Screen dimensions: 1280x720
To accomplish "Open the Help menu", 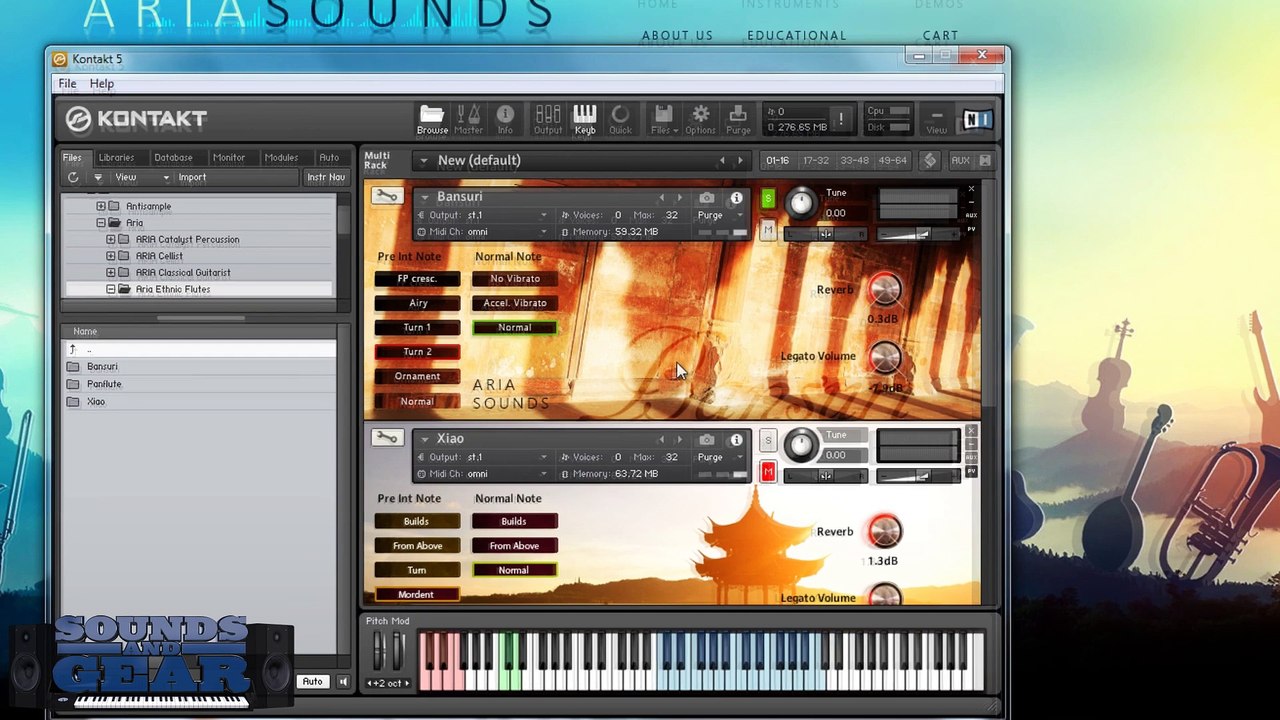I will (102, 84).
